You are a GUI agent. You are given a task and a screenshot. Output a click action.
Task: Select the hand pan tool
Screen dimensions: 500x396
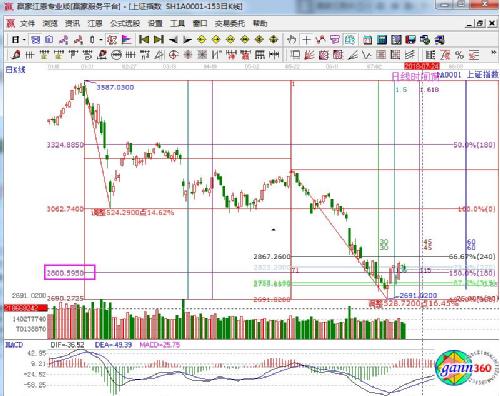(291, 40)
